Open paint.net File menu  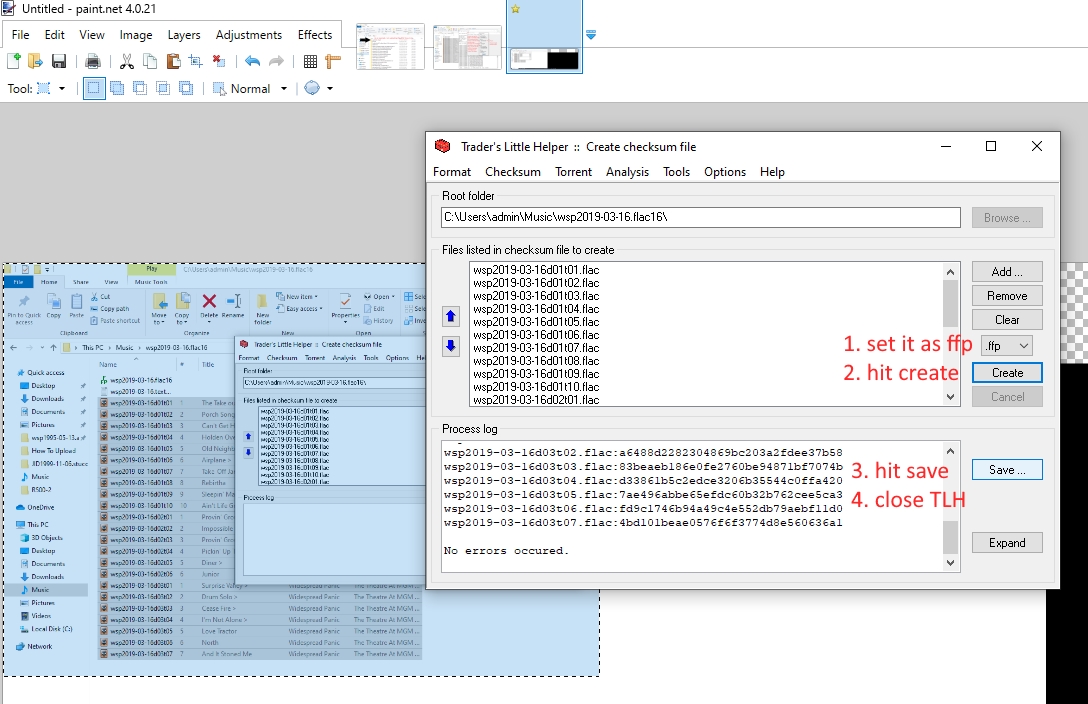pyautogui.click(x=21, y=35)
